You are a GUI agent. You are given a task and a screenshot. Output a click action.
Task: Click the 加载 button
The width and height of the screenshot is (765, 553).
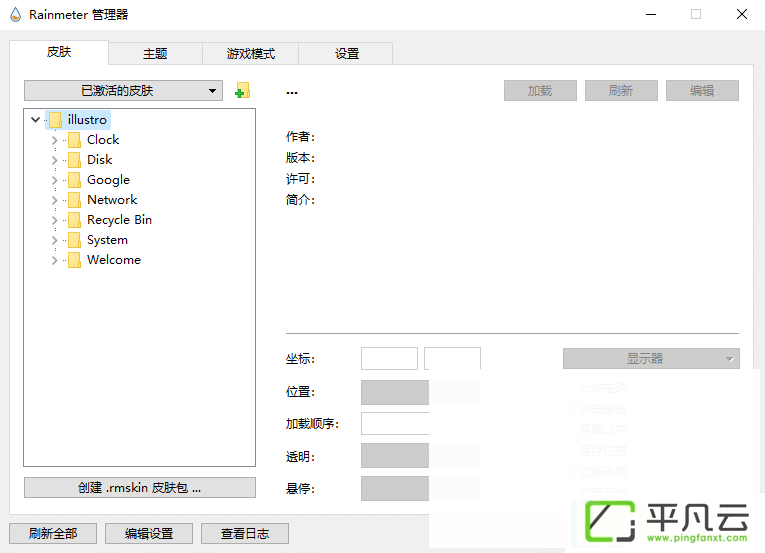click(x=540, y=91)
